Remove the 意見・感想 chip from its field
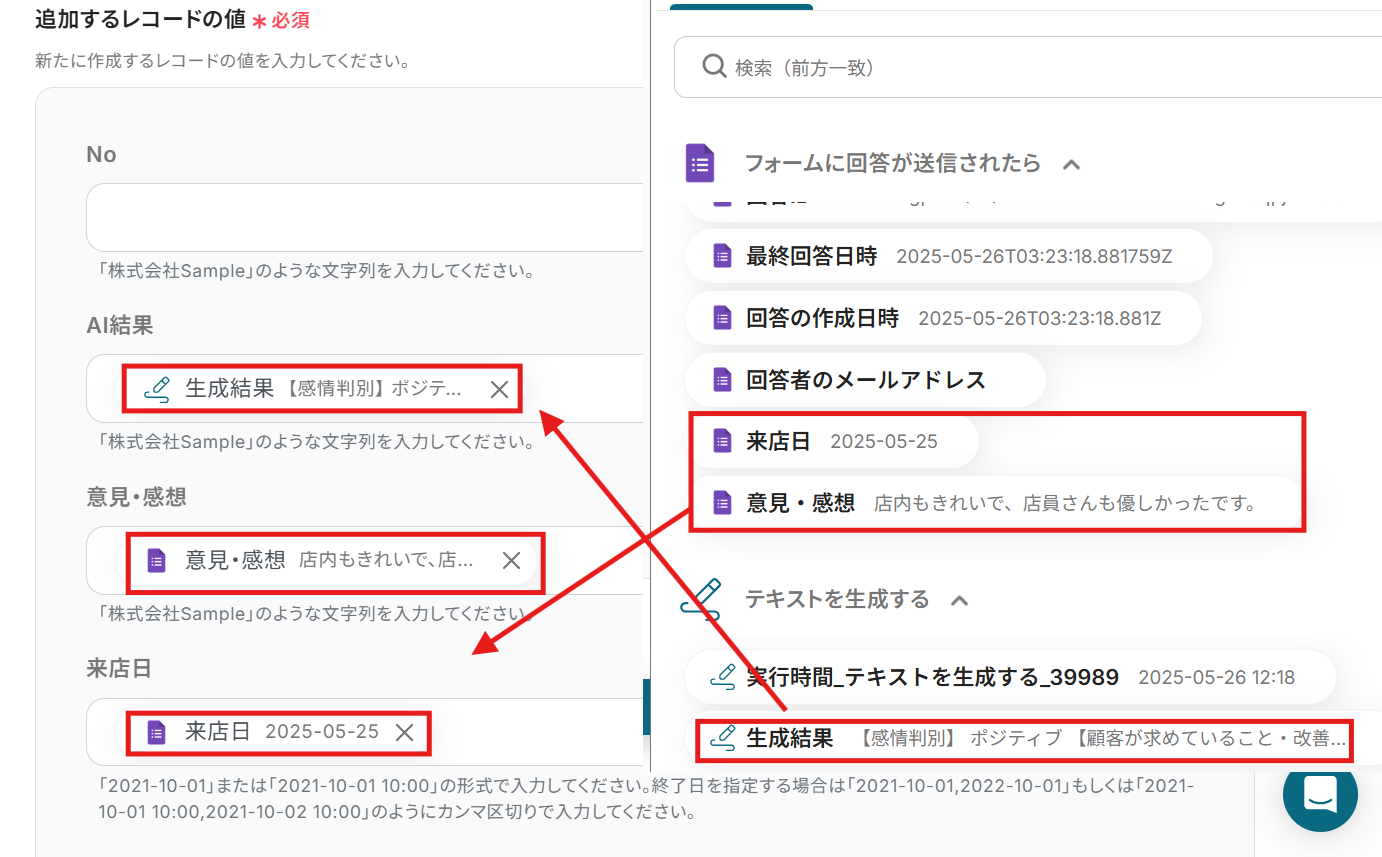Image resolution: width=1382 pixels, height=857 pixels. click(x=511, y=561)
